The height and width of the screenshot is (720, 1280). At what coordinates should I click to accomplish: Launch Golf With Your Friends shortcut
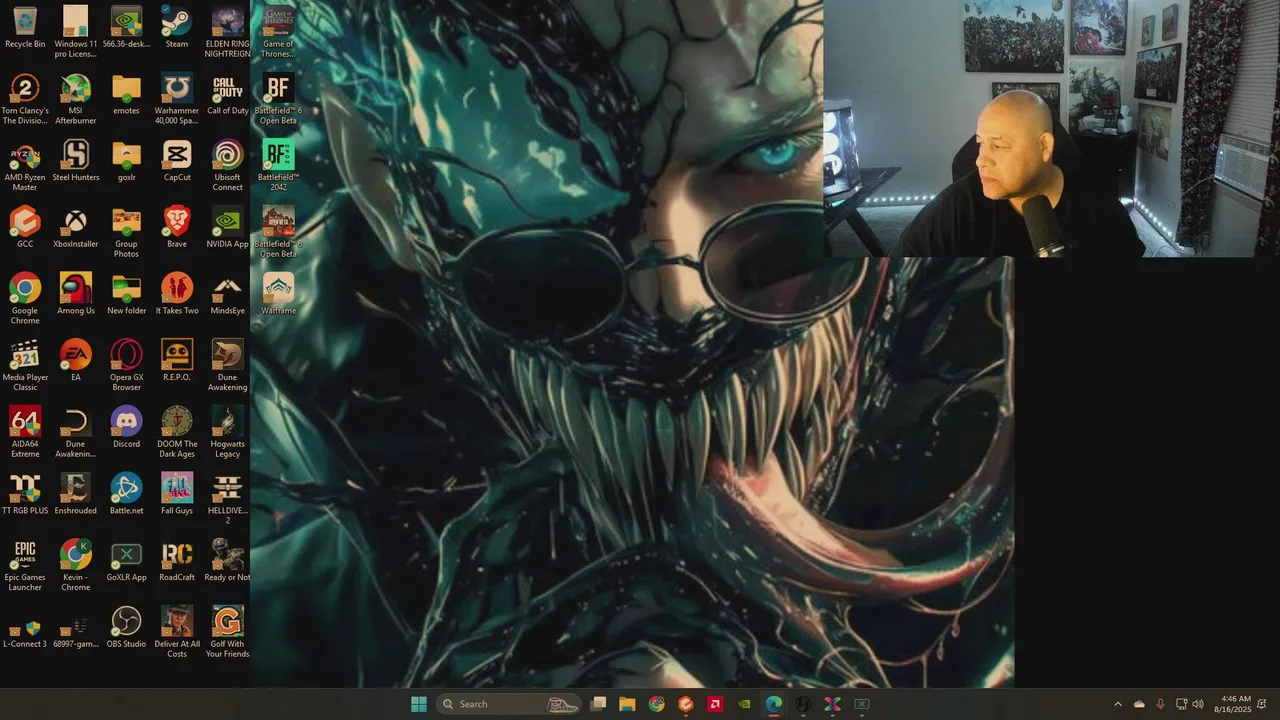[x=227, y=632]
